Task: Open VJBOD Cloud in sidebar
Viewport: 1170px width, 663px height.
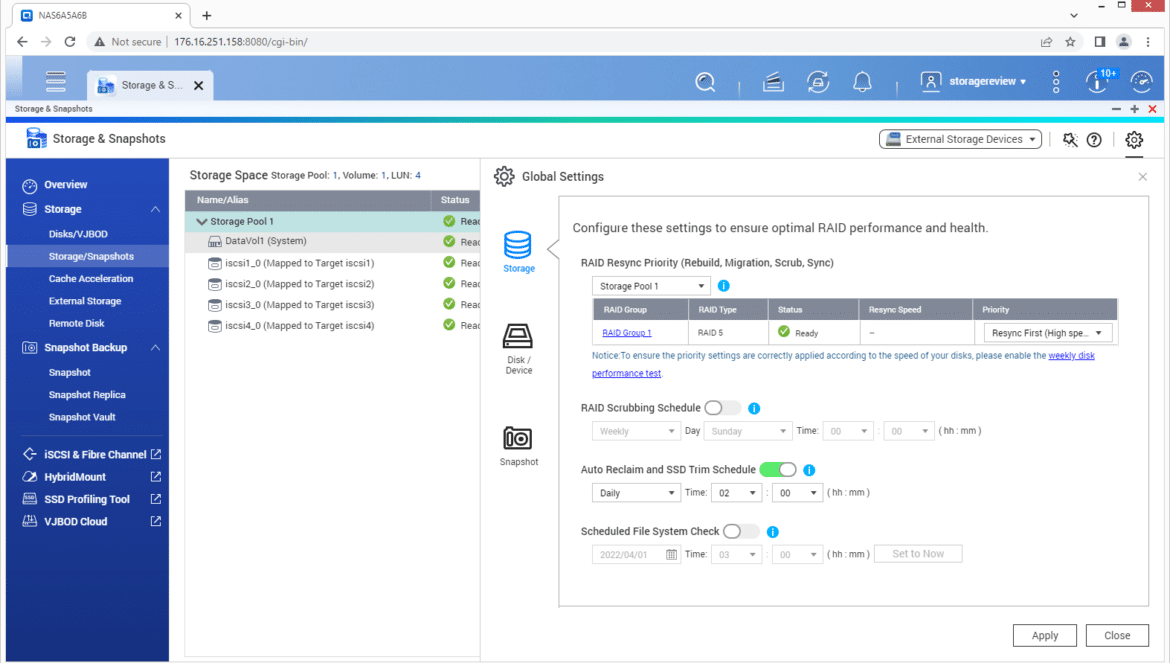Action: [75, 522]
